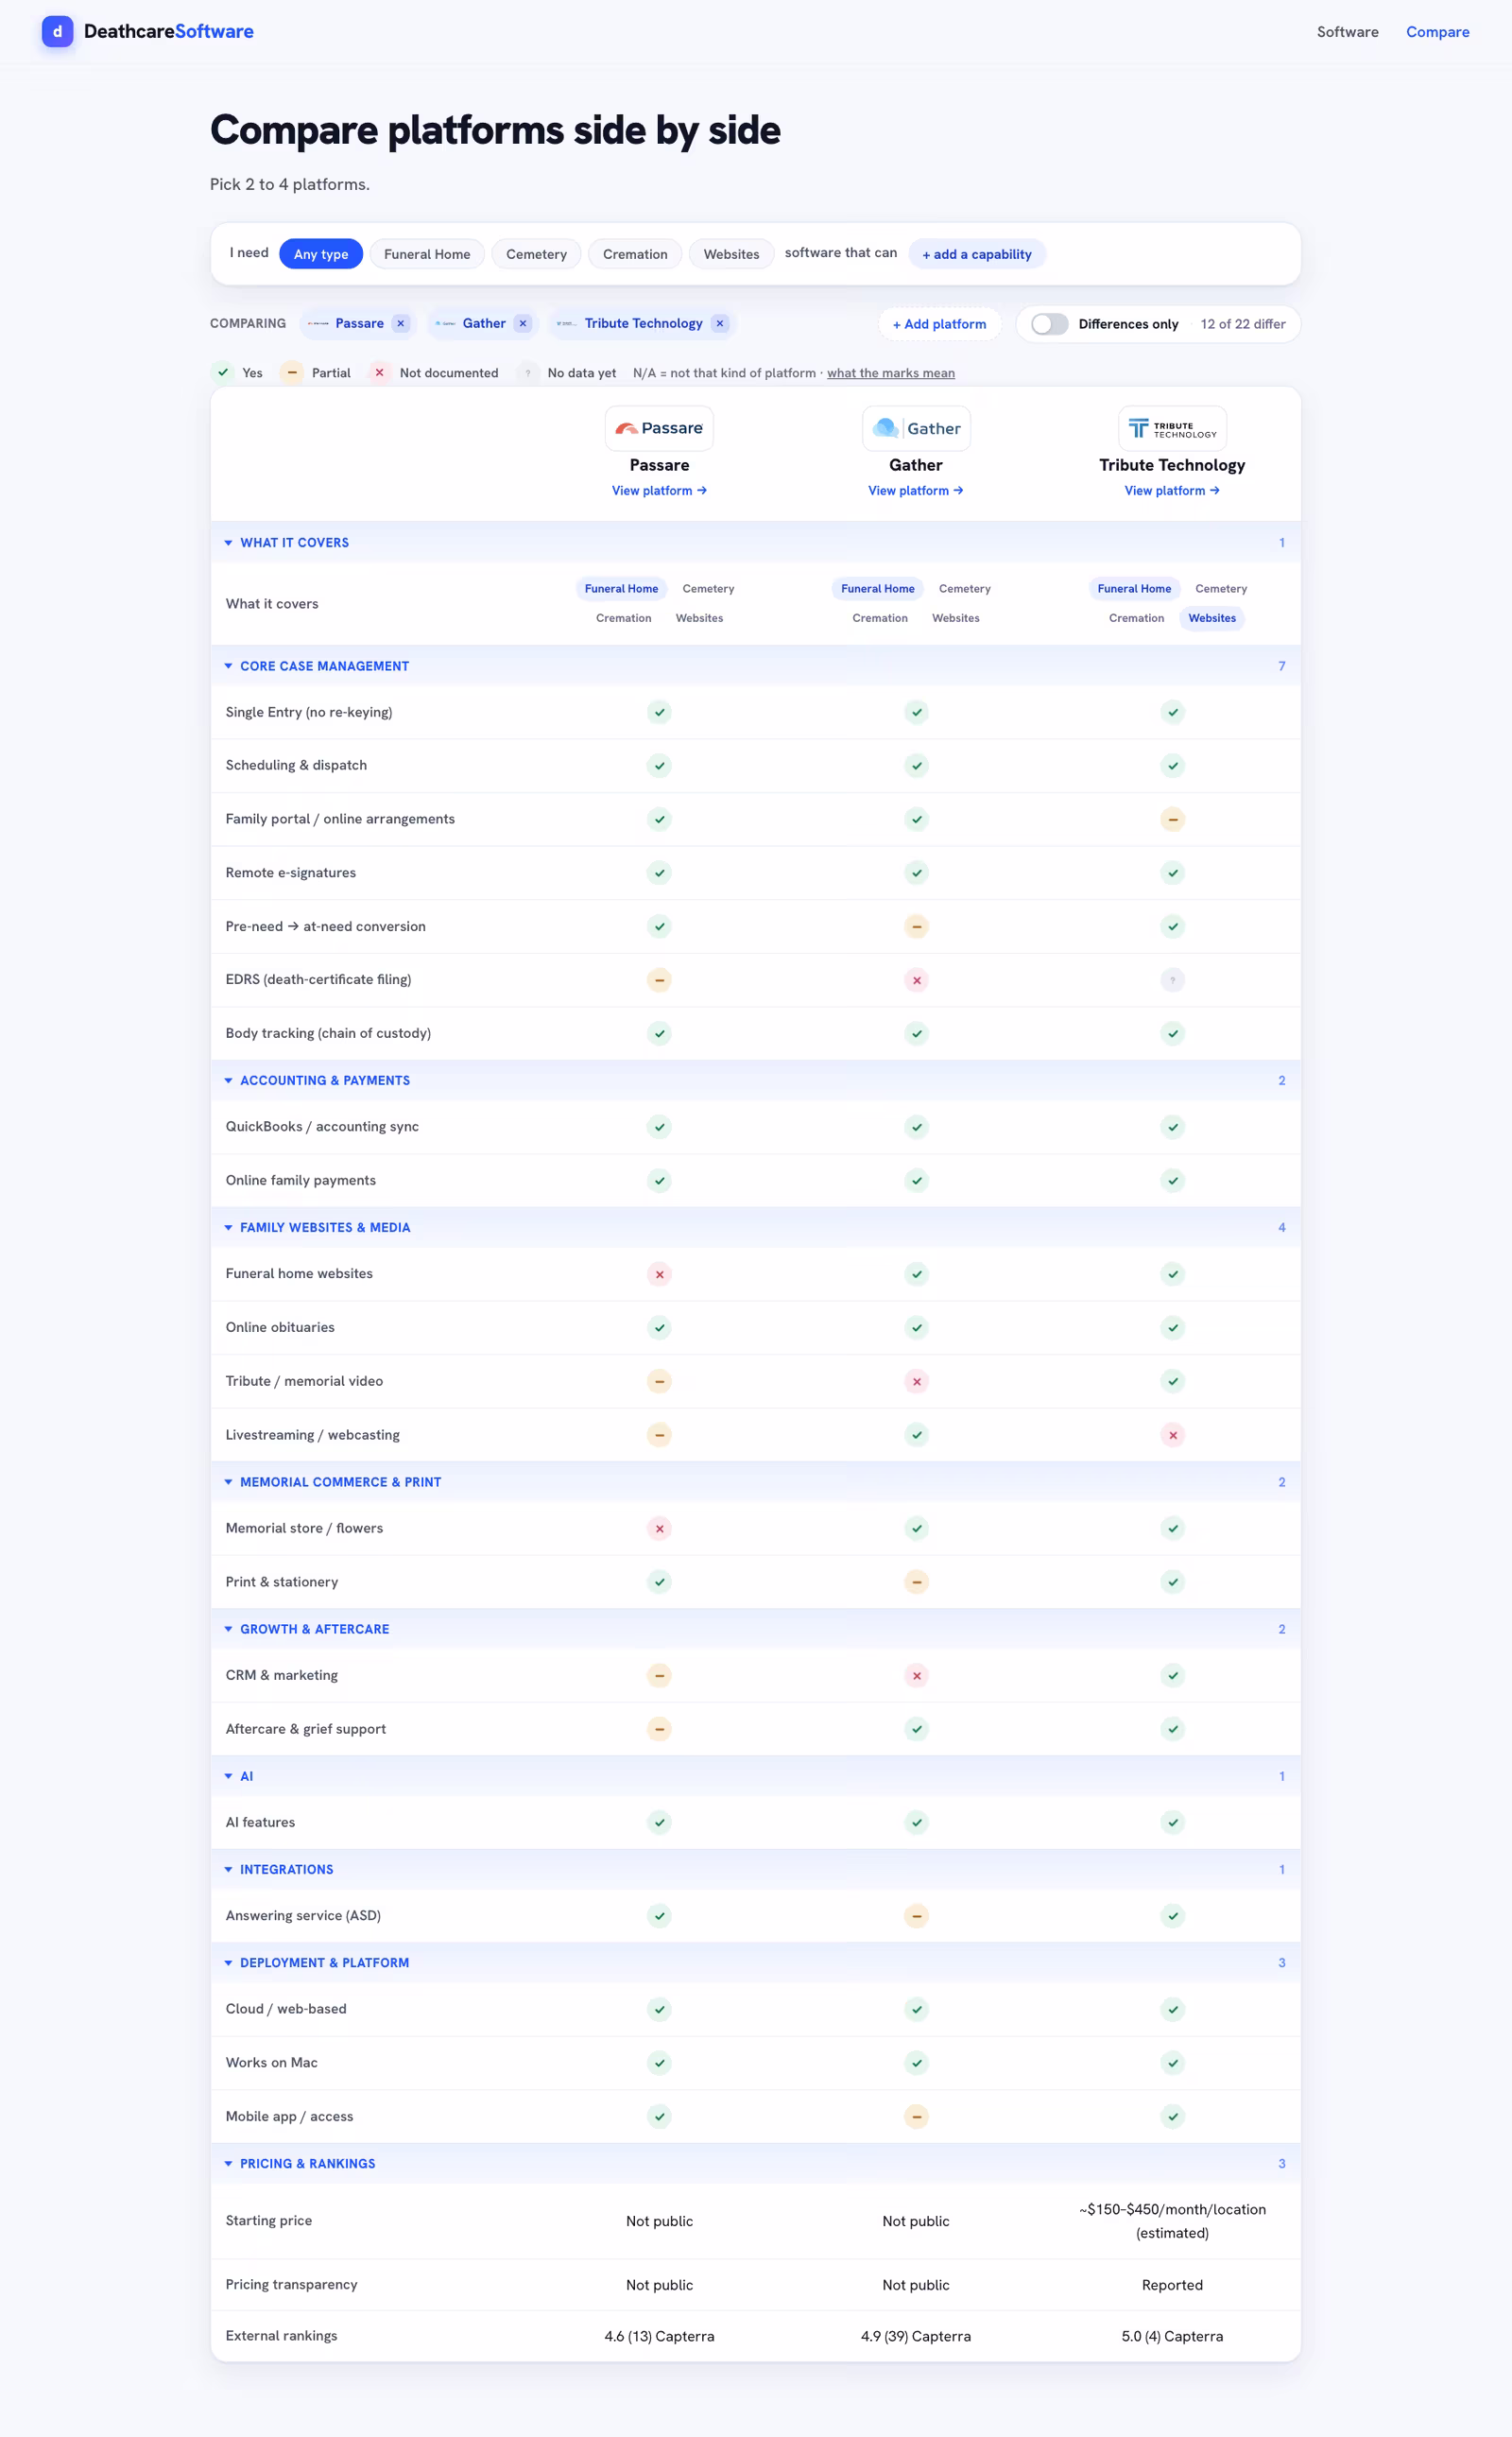
Task: Click Gather X icon for CRM & marketing
Action: (916, 1675)
